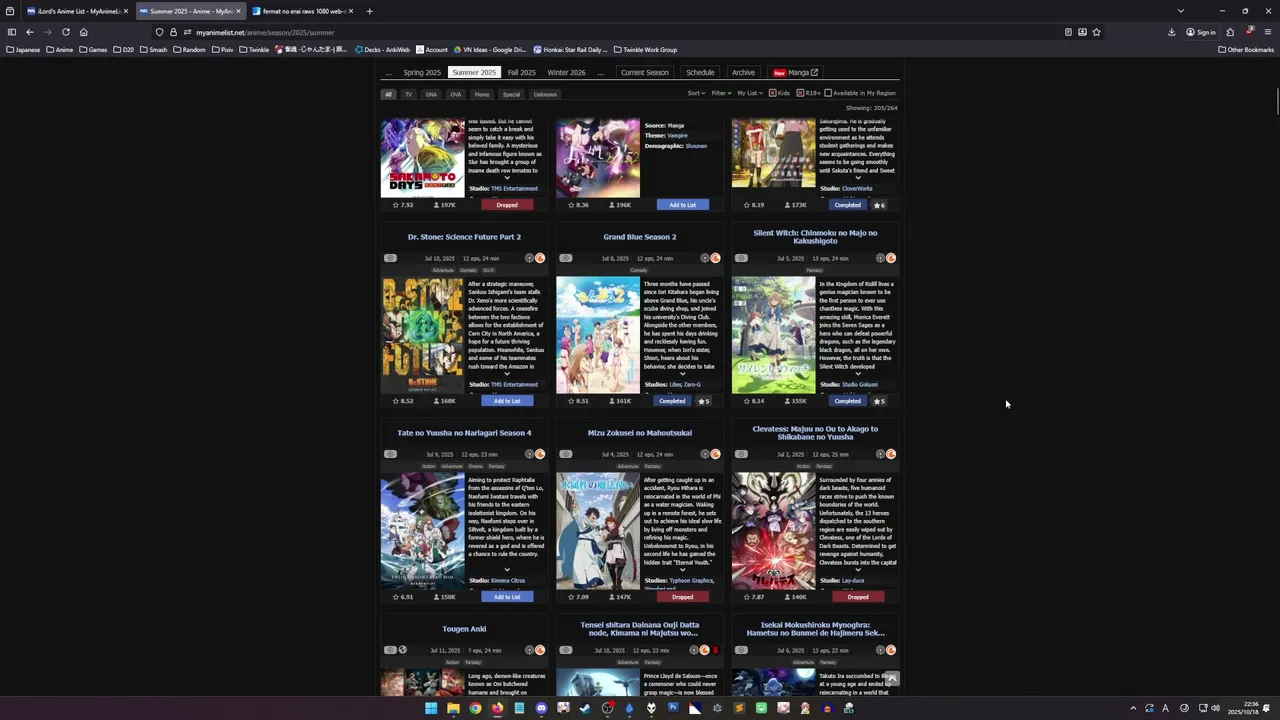Open File Explorer from taskbar

[x=453, y=708]
